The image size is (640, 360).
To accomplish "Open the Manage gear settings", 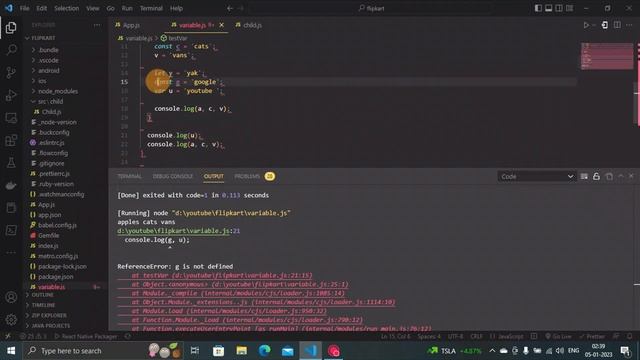I will click(11, 320).
